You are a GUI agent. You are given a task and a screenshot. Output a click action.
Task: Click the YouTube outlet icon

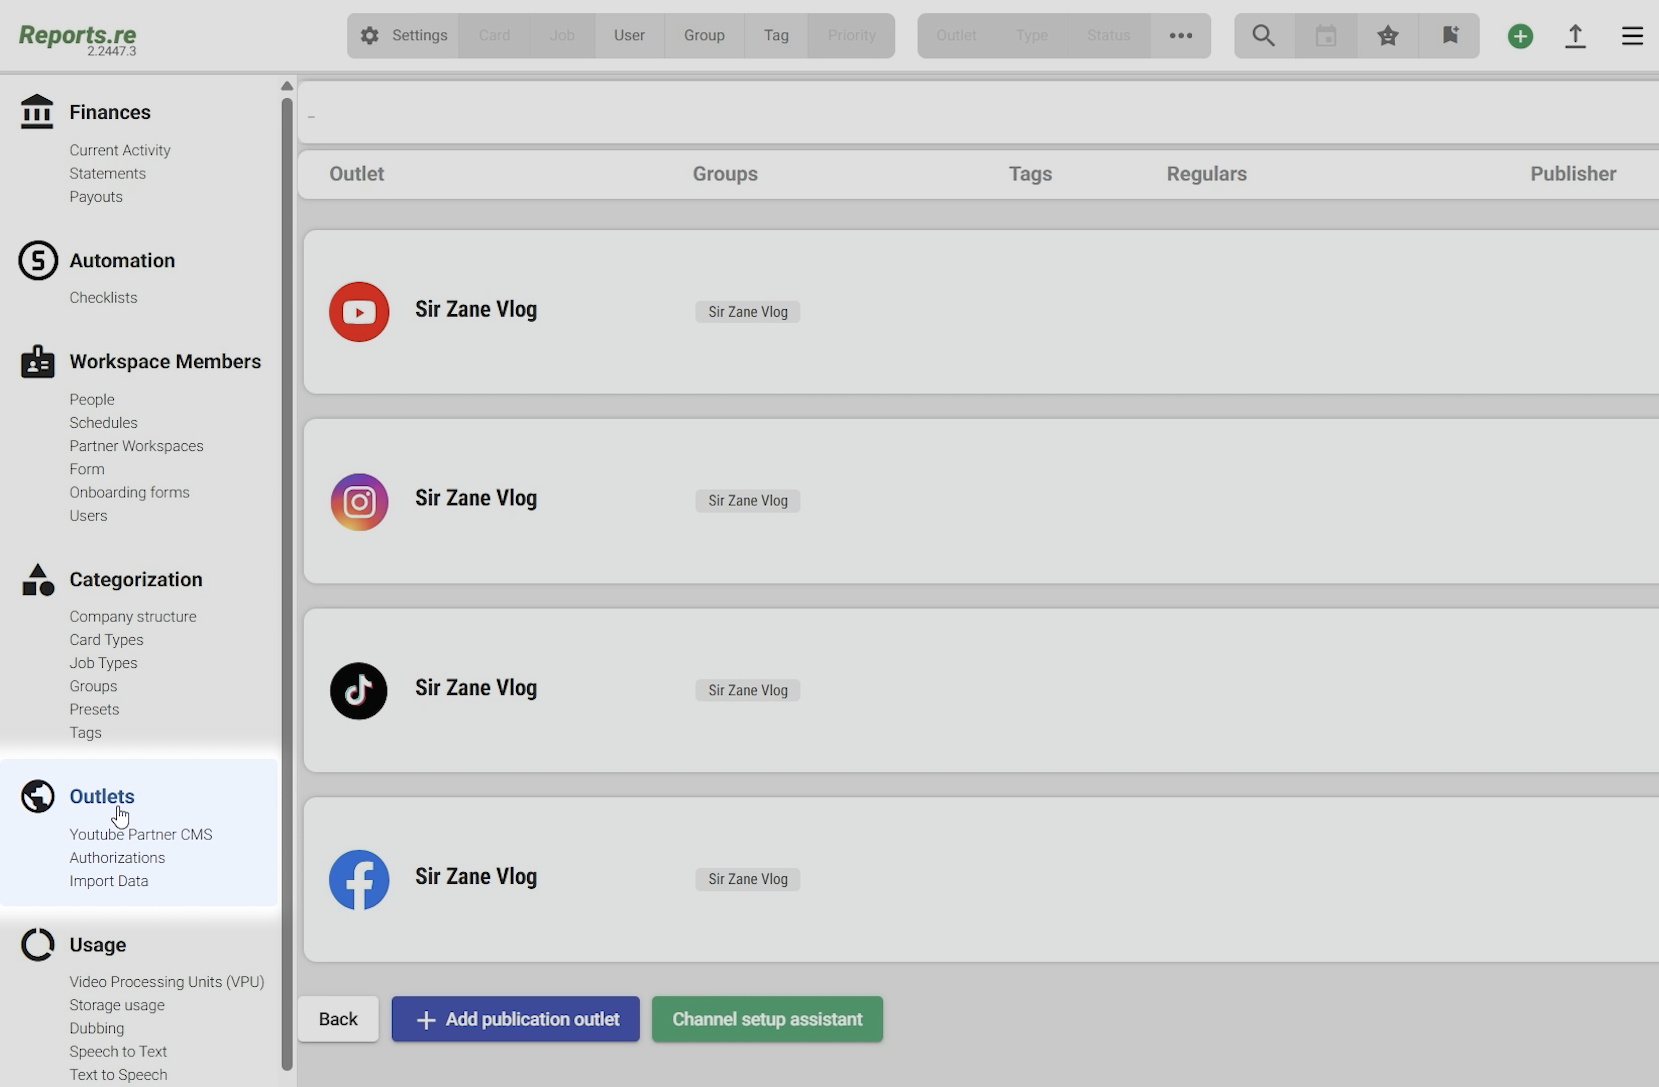[x=359, y=312]
